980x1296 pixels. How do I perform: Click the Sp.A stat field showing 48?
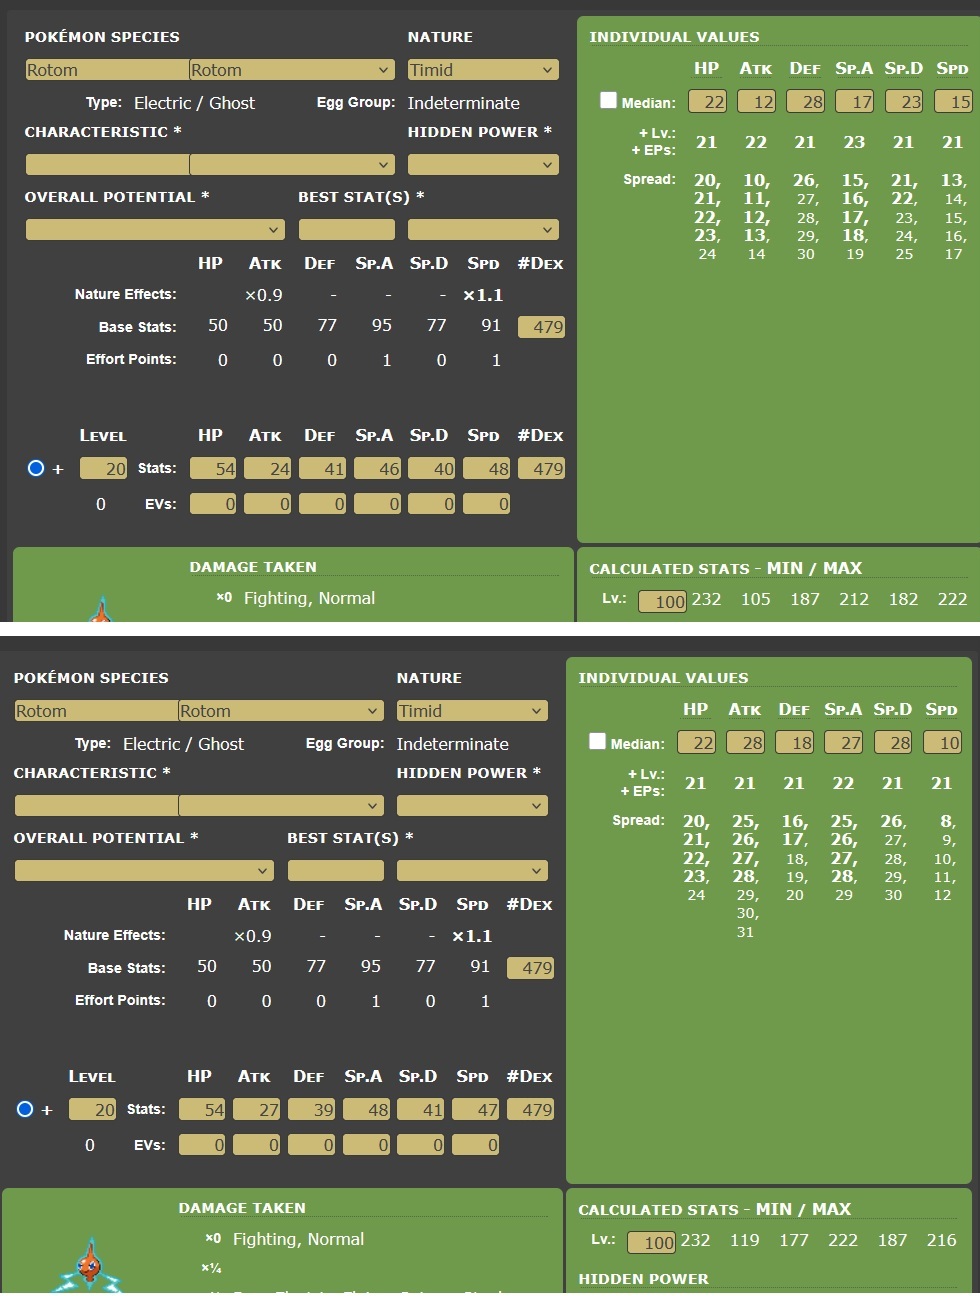coord(367,1110)
